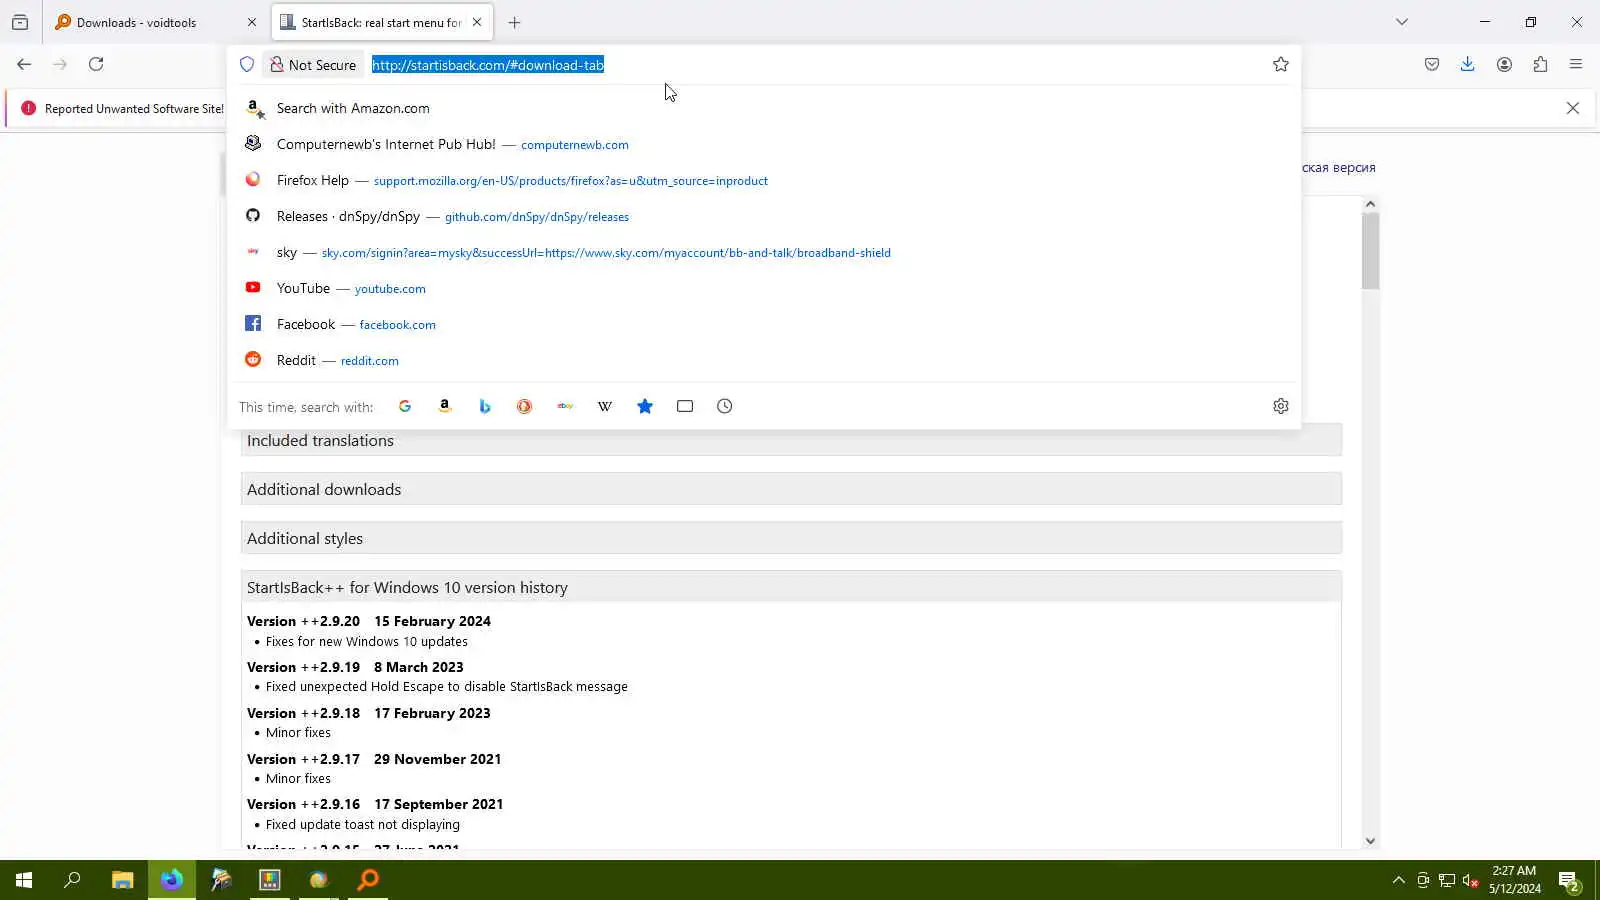Search this time with Wikipedia
The width and height of the screenshot is (1600, 900).
click(605, 406)
